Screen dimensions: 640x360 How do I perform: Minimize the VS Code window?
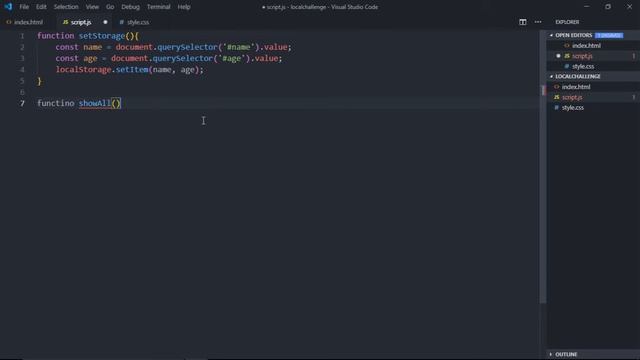pyautogui.click(x=587, y=7)
